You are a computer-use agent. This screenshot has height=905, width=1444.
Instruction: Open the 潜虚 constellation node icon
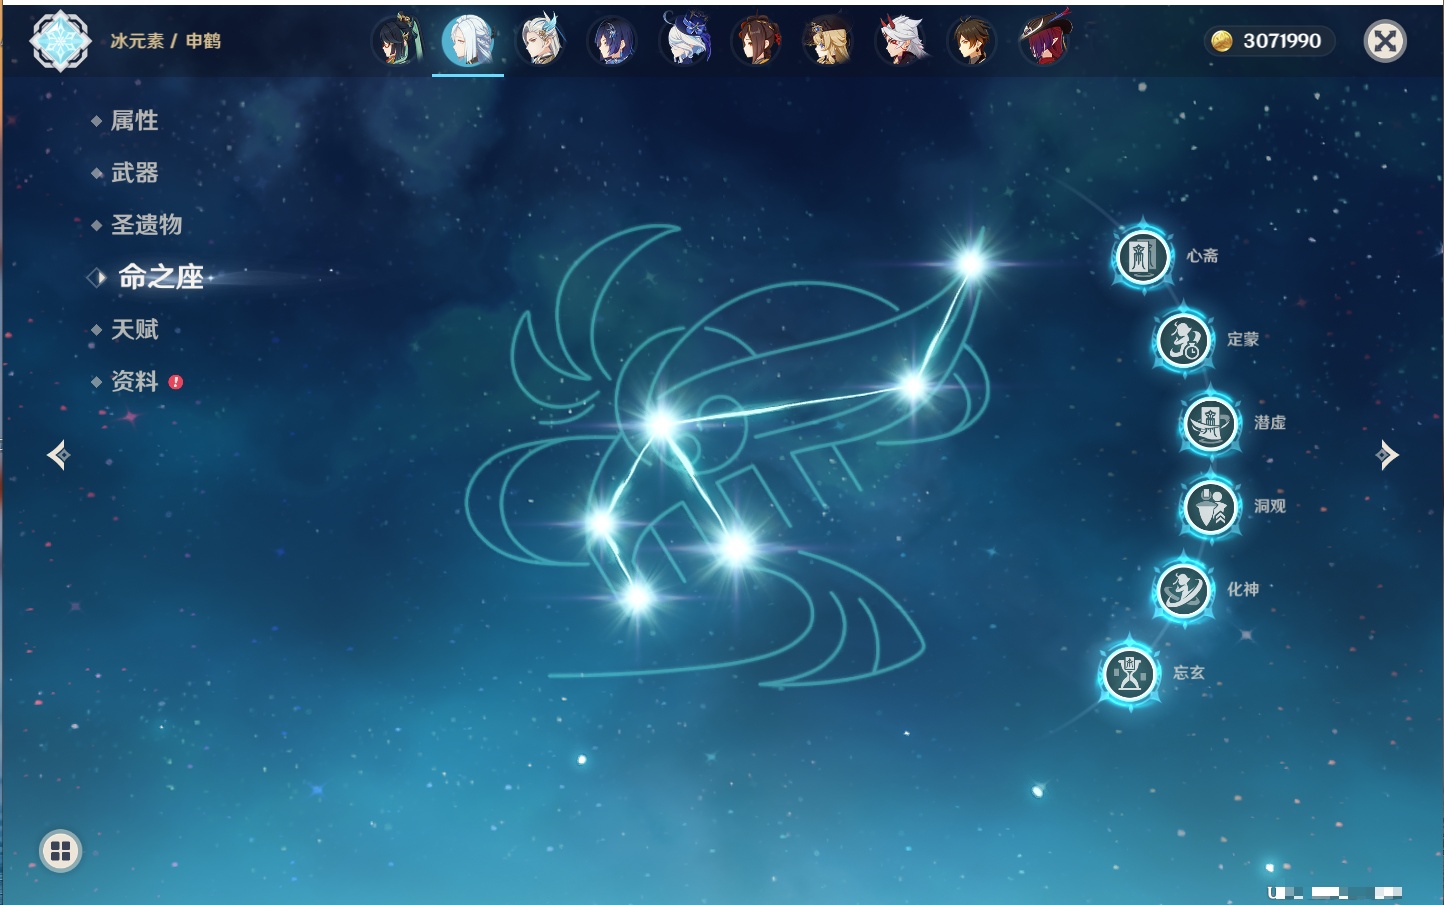coord(1210,424)
